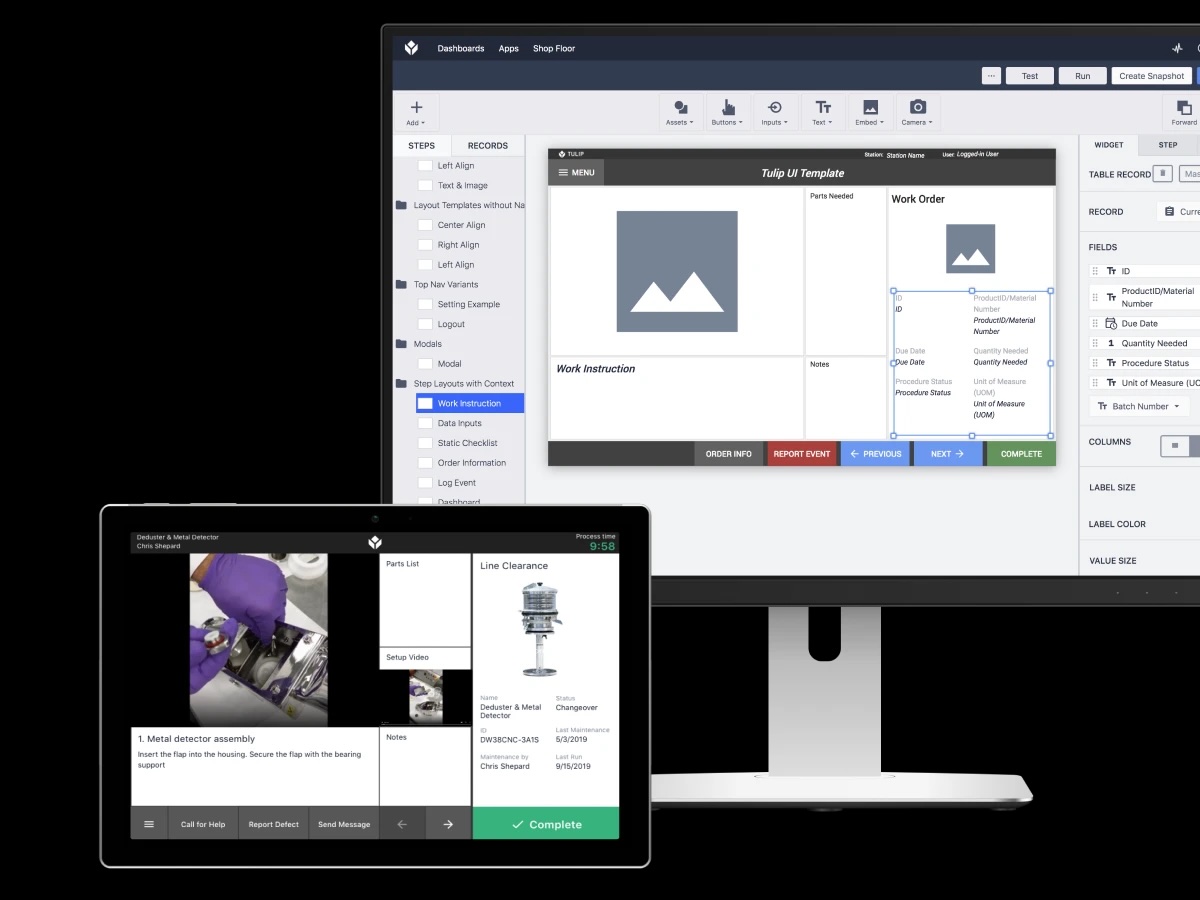
Task: Click the Add plus icon
Action: click(416, 108)
